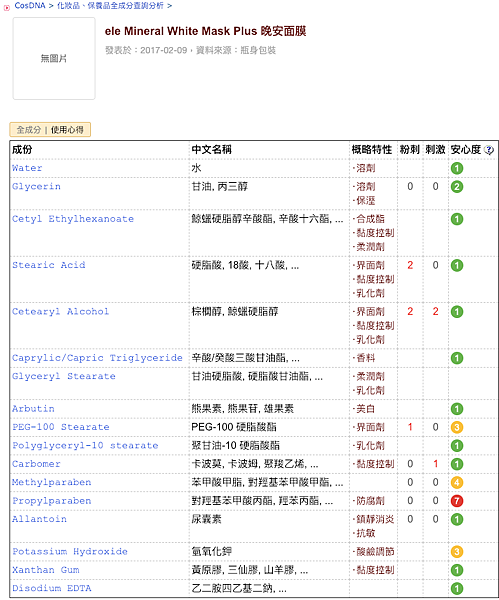
Task: Click the Chinese name 氫氧化鉀
Action: (212, 551)
